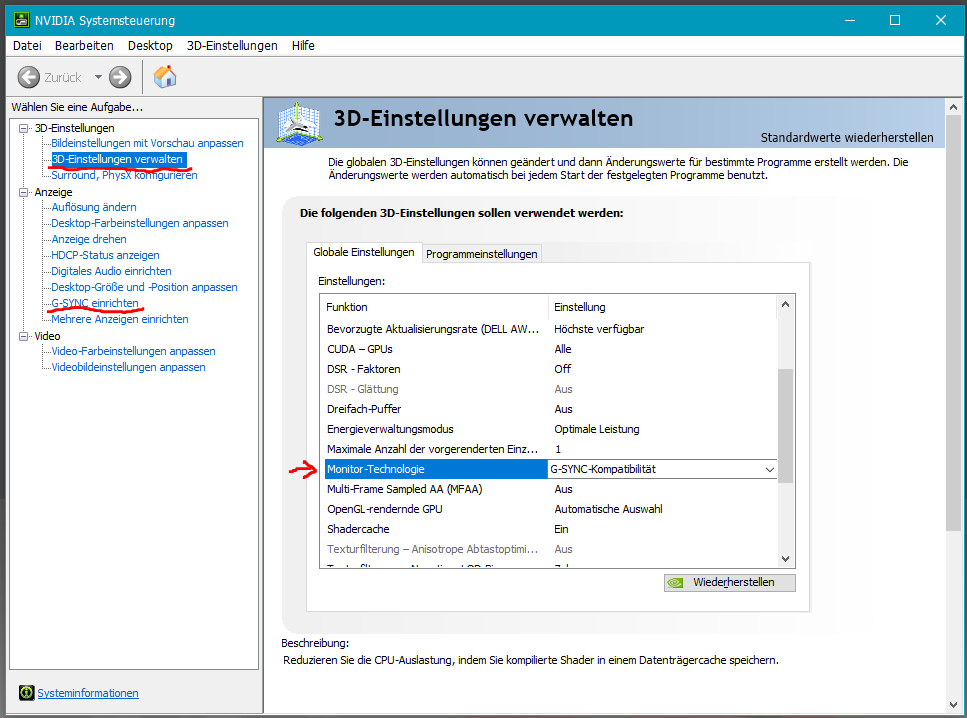Open the Datei menu

pyautogui.click(x=27, y=46)
